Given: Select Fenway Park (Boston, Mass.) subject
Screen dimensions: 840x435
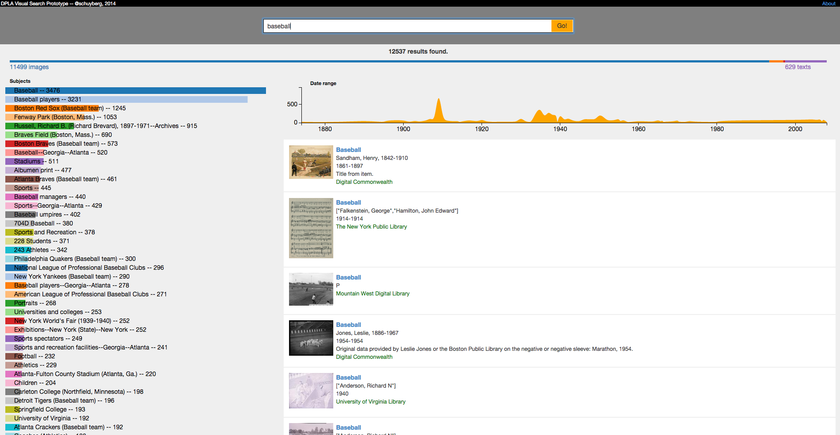Looking at the screenshot, I should pos(61,117).
